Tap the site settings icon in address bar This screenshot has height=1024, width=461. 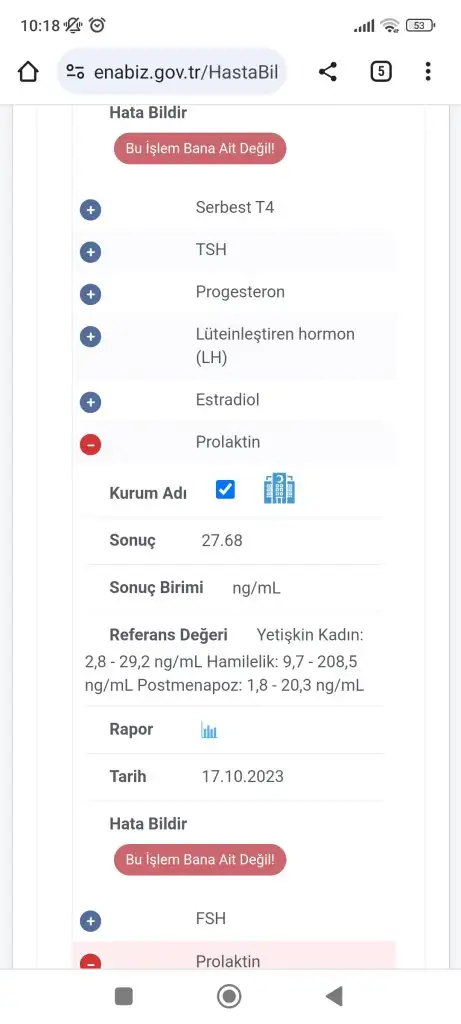(75, 72)
